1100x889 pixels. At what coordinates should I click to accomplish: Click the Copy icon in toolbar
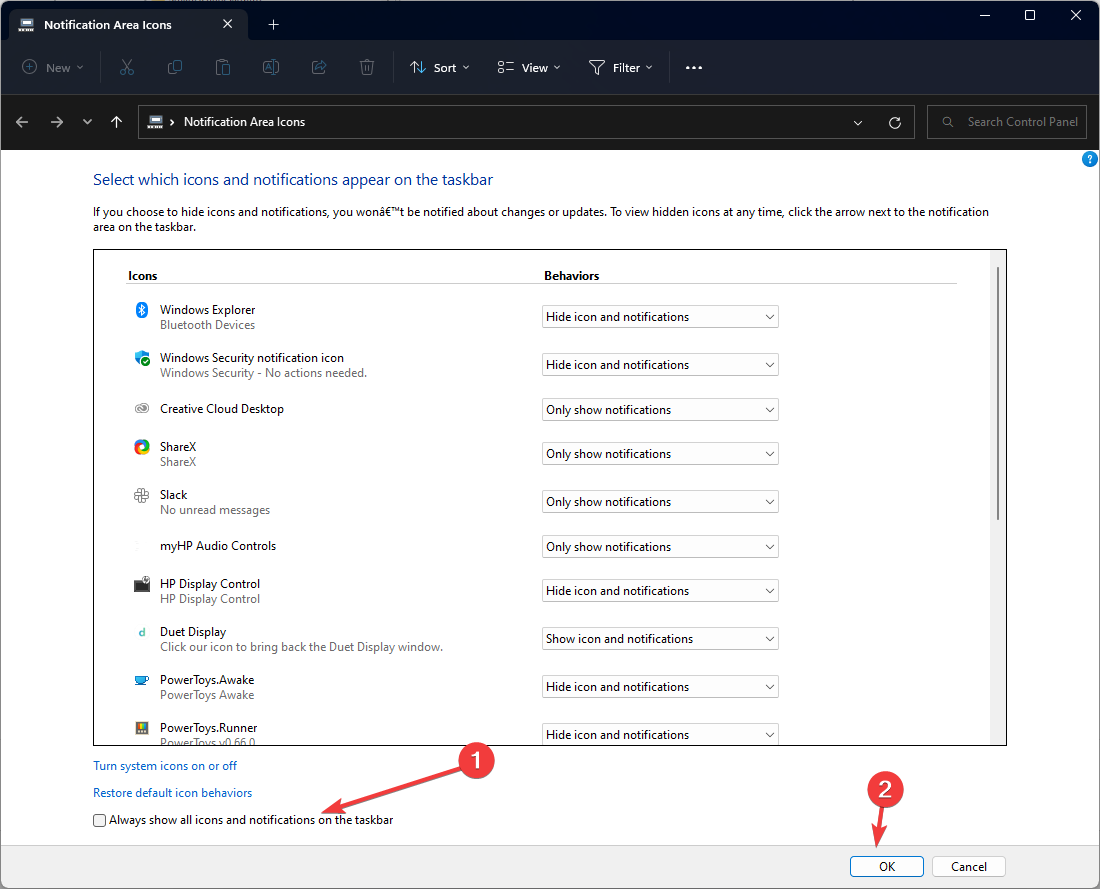point(175,67)
